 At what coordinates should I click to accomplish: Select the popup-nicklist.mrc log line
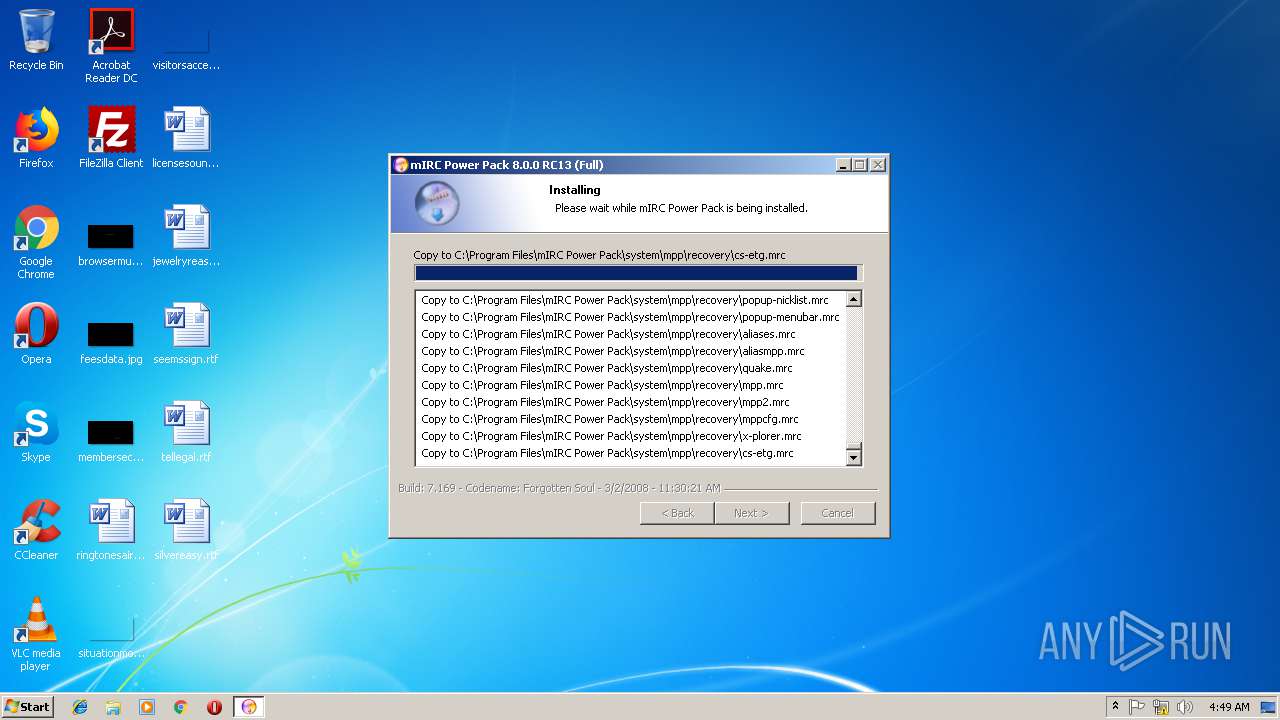point(625,300)
